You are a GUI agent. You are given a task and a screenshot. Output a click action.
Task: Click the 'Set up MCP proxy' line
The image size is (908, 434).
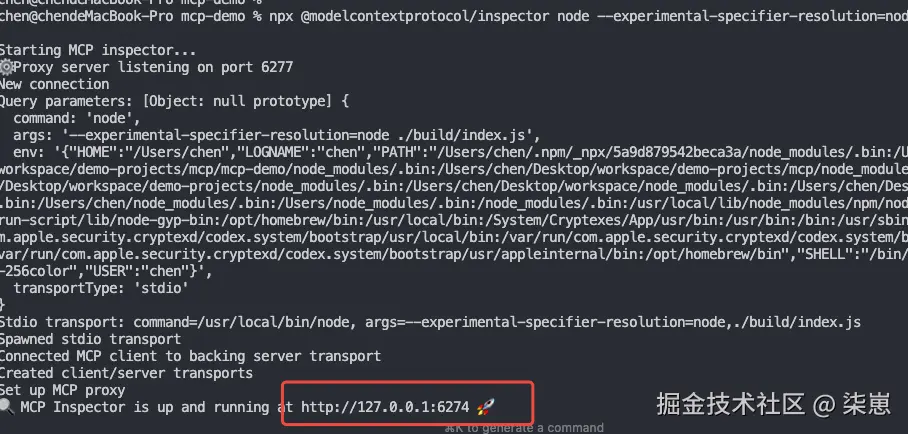(63, 390)
